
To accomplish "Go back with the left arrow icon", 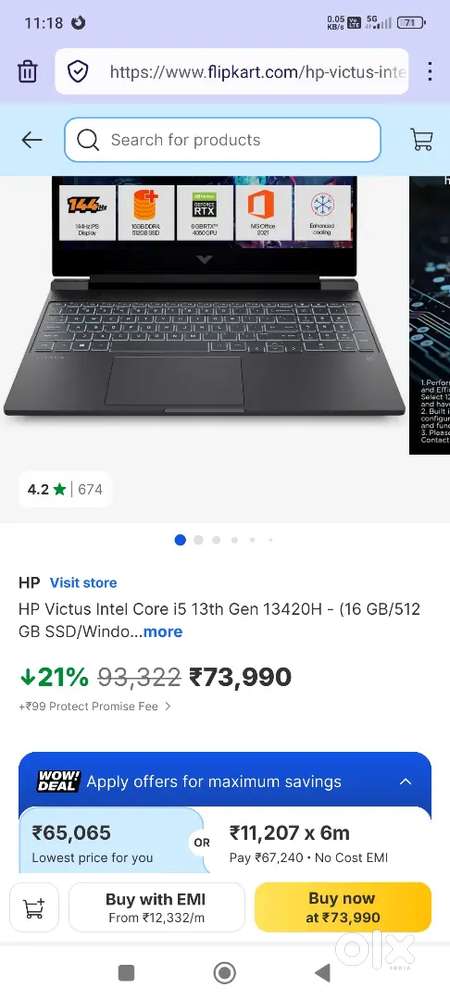I will (32, 140).
